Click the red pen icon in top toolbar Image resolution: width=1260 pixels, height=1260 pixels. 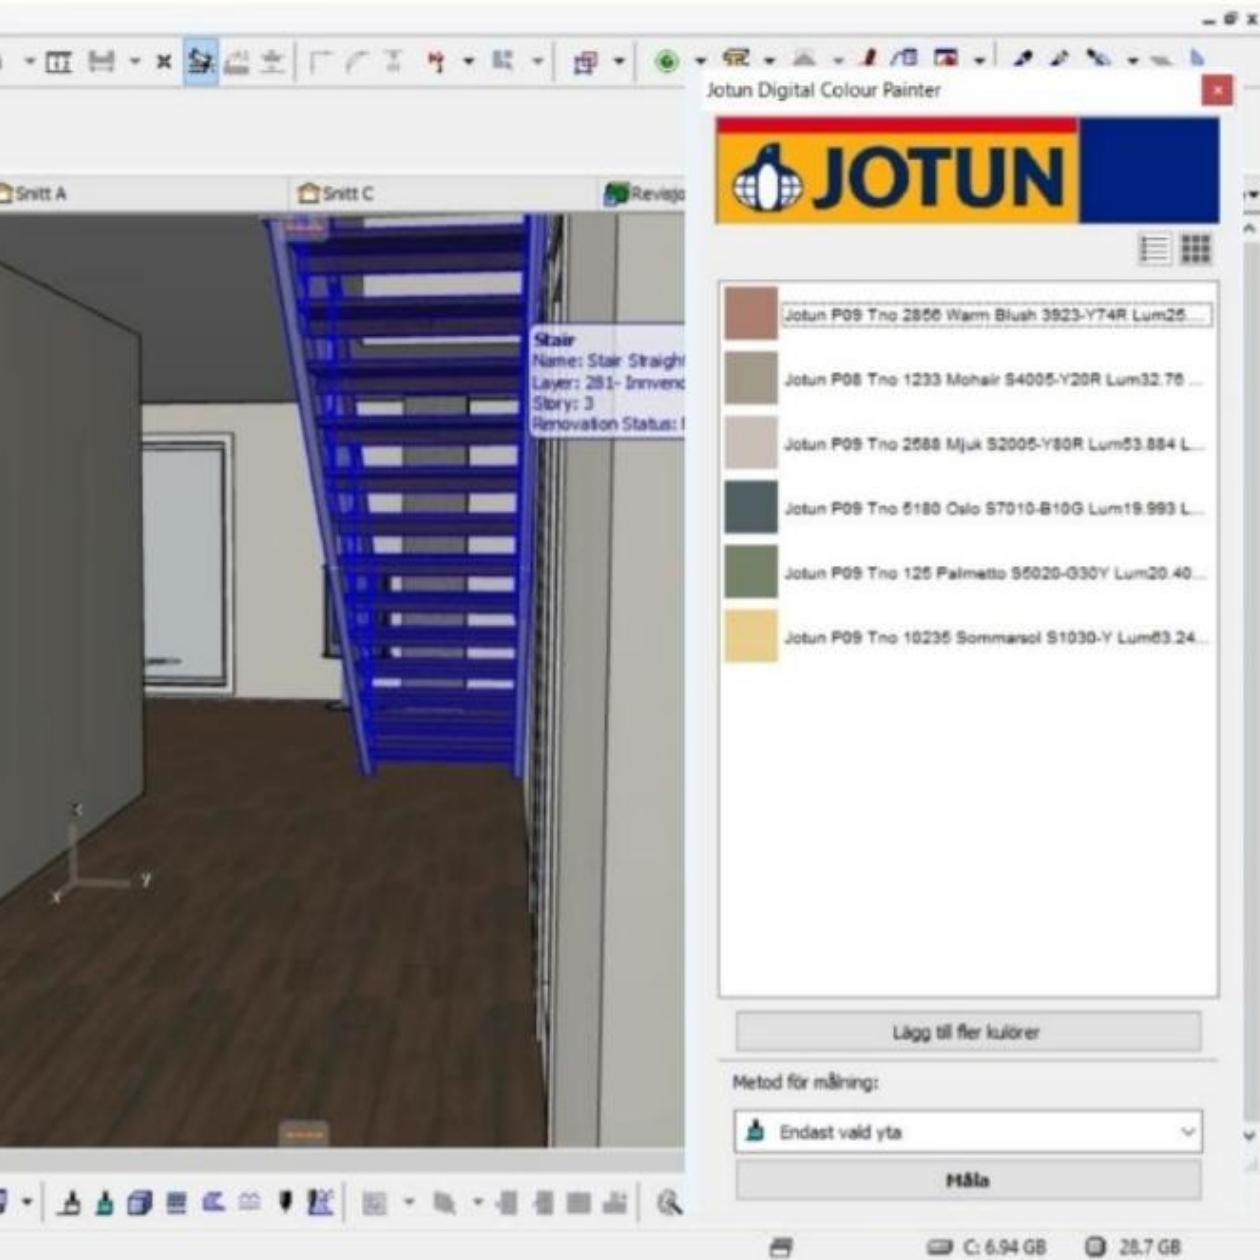[x=870, y=59]
